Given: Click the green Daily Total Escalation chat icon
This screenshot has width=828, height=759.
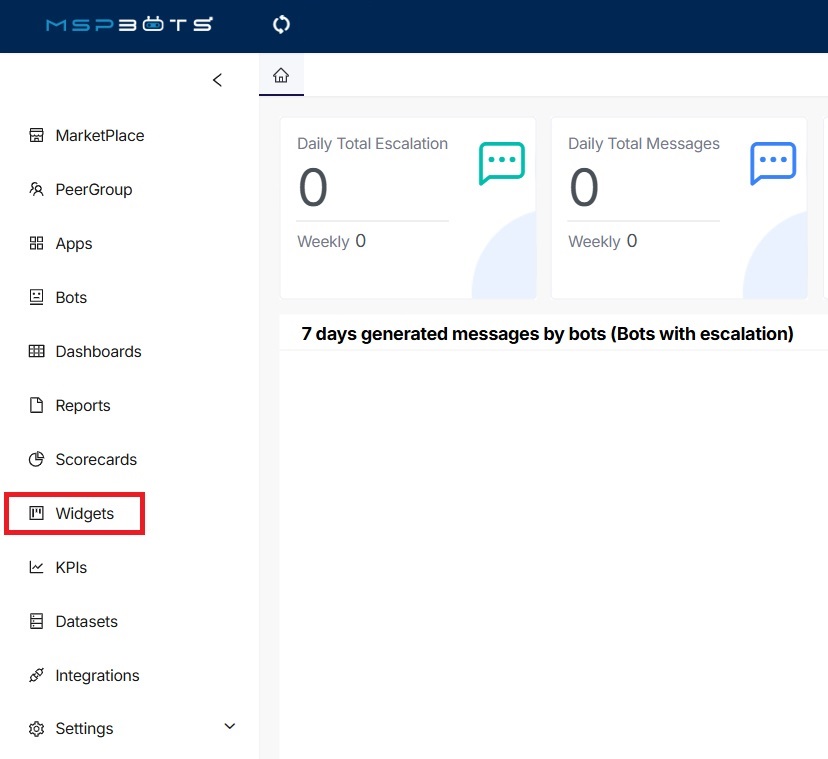Looking at the screenshot, I should point(501,164).
